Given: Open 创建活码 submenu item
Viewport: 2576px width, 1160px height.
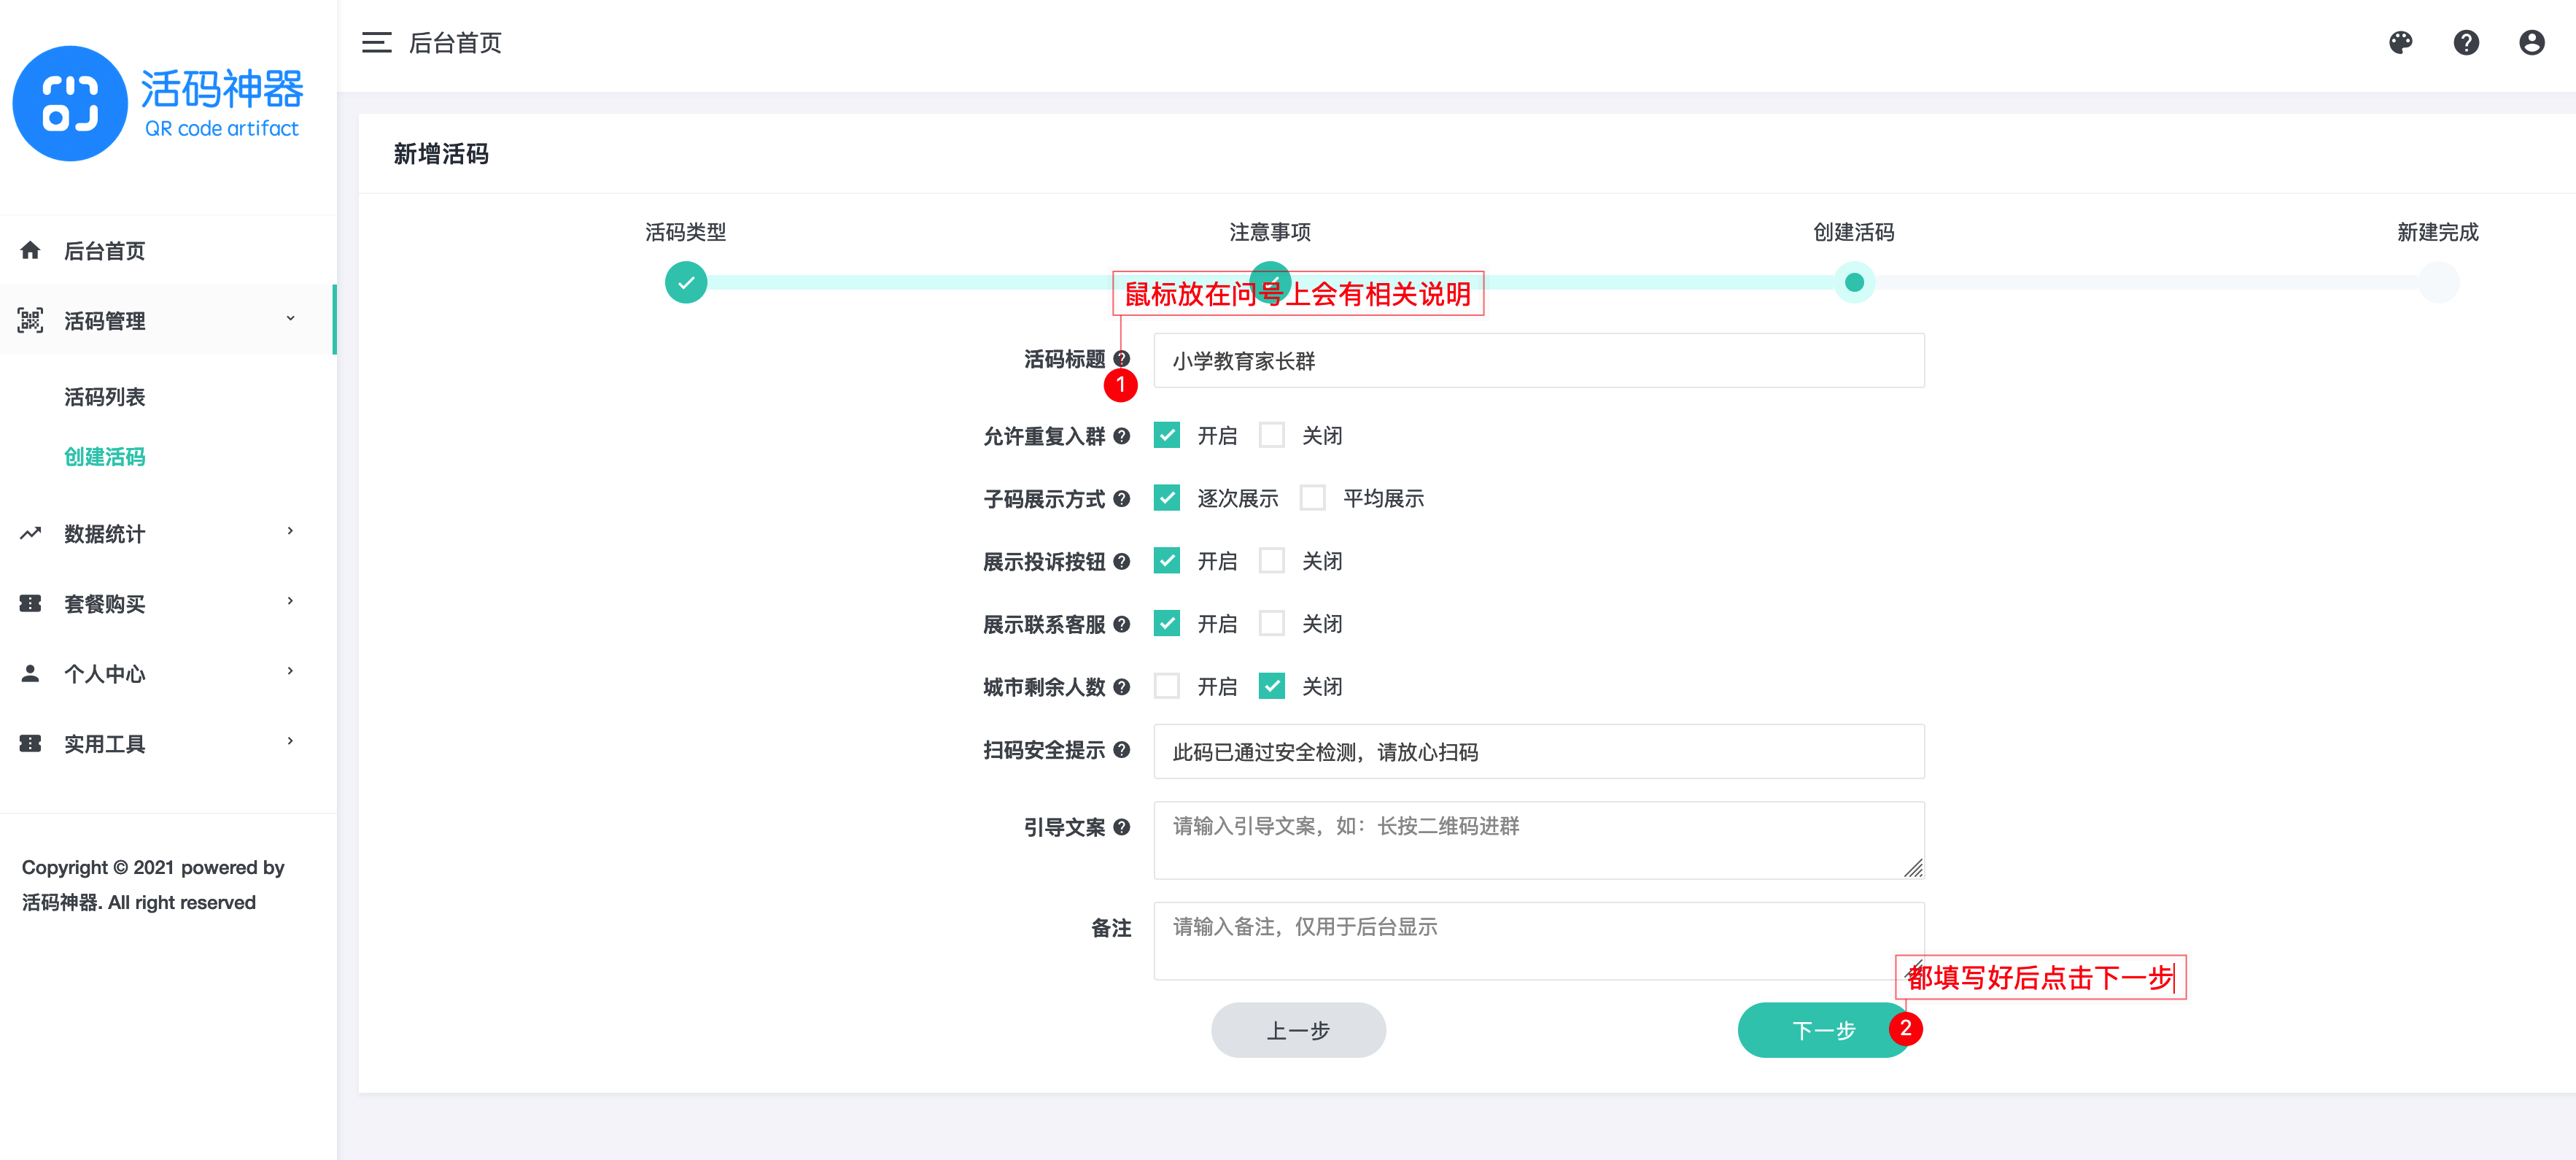Looking at the screenshot, I should (105, 457).
